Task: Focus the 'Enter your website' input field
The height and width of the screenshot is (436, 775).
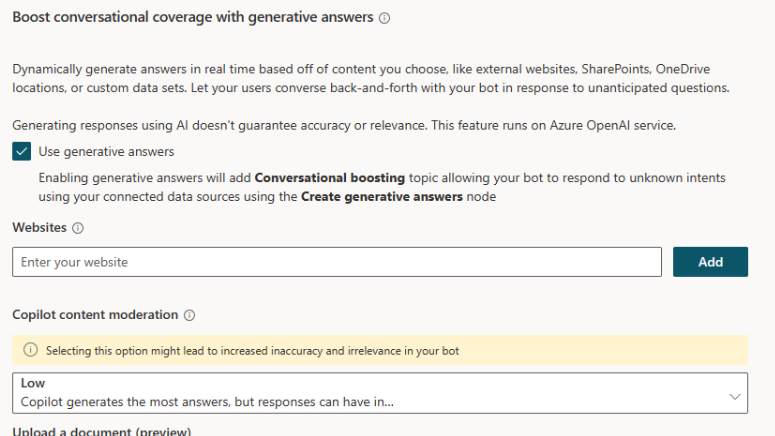Action: tap(337, 262)
